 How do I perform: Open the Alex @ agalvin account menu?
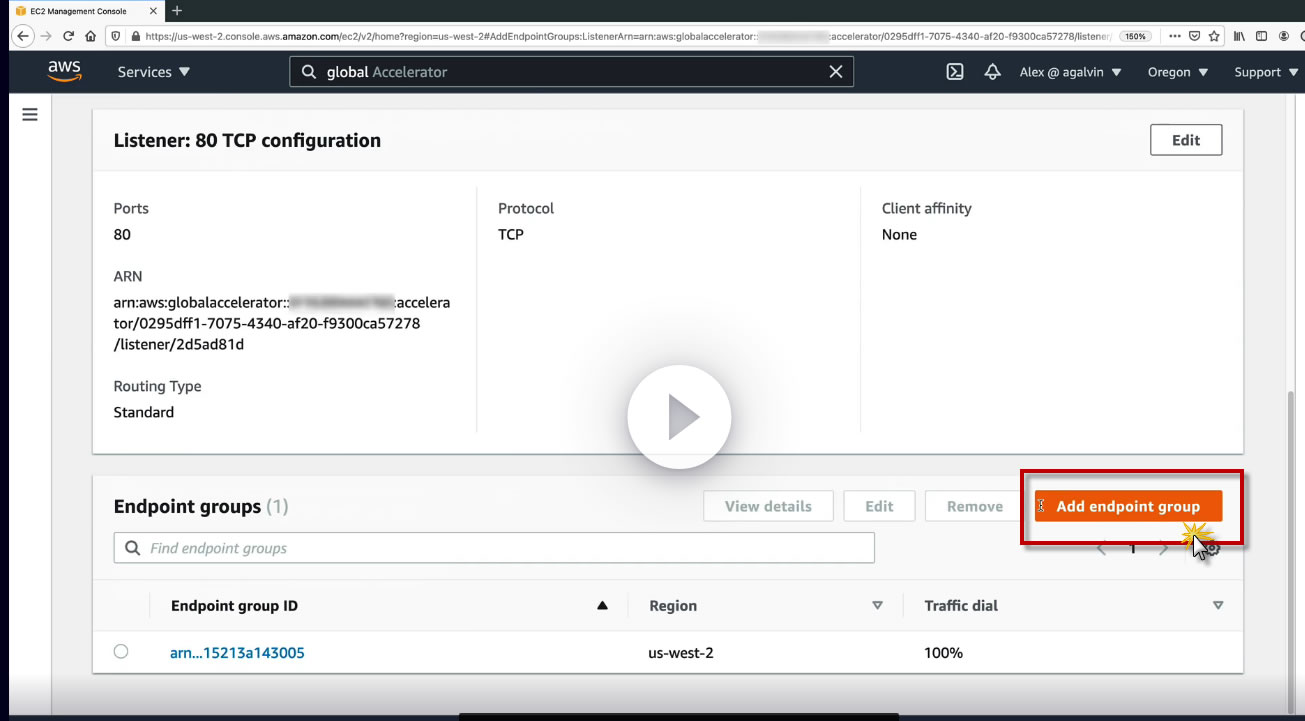(x=1070, y=72)
